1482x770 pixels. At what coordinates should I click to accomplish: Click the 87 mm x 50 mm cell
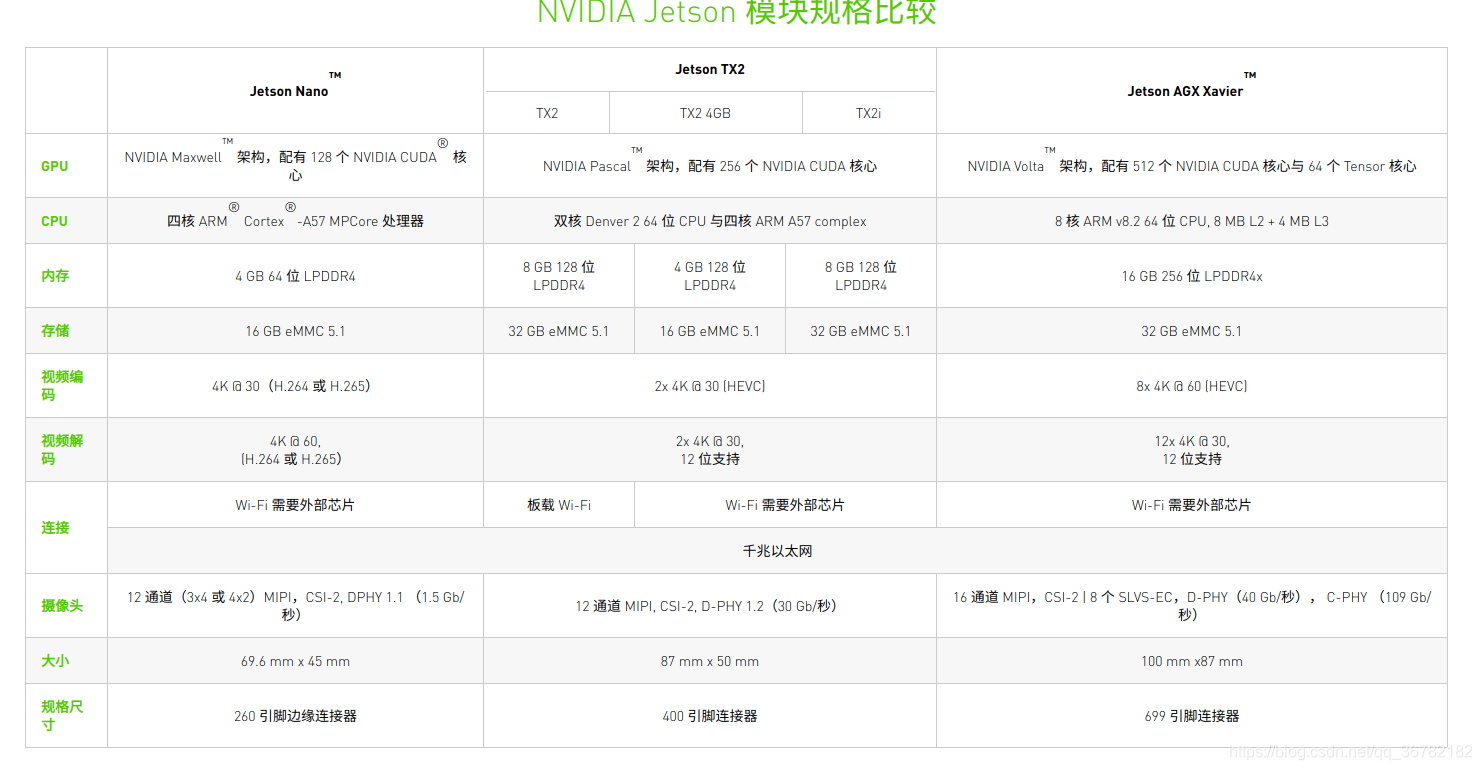710,661
